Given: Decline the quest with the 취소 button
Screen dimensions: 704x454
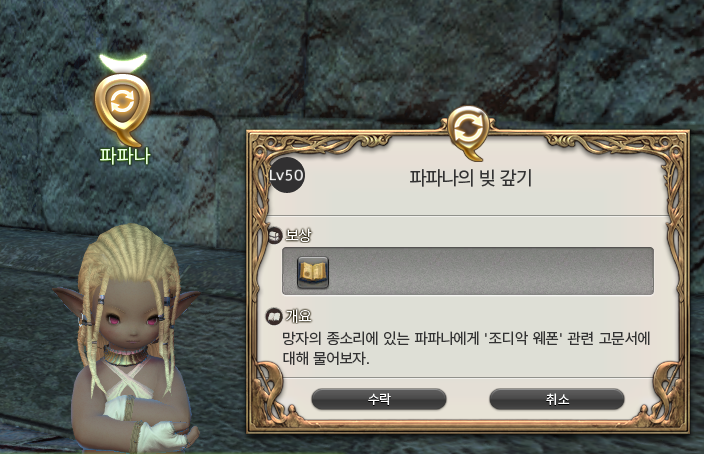Looking at the screenshot, I should tap(557, 399).
